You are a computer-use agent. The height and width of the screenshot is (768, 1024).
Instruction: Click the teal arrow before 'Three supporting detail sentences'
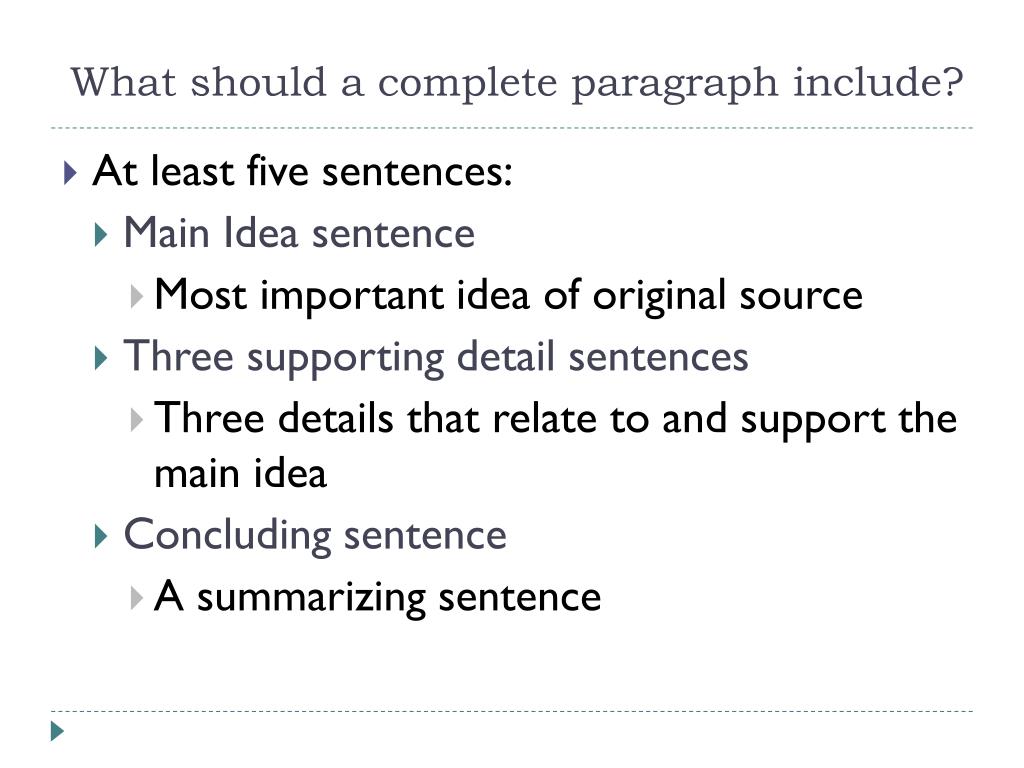click(101, 359)
